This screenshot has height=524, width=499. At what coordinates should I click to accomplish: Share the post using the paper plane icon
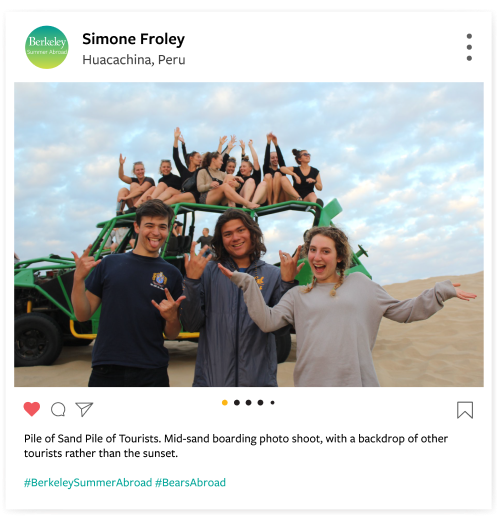84,409
